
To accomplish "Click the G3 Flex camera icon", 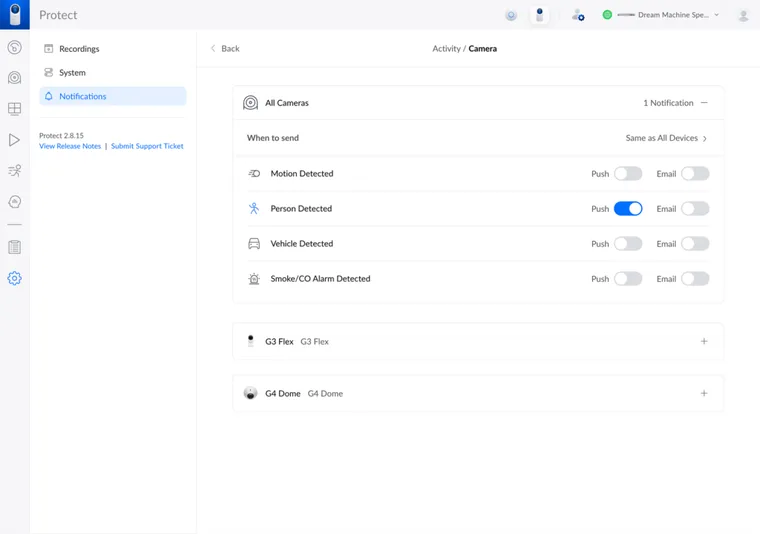I will [x=251, y=341].
